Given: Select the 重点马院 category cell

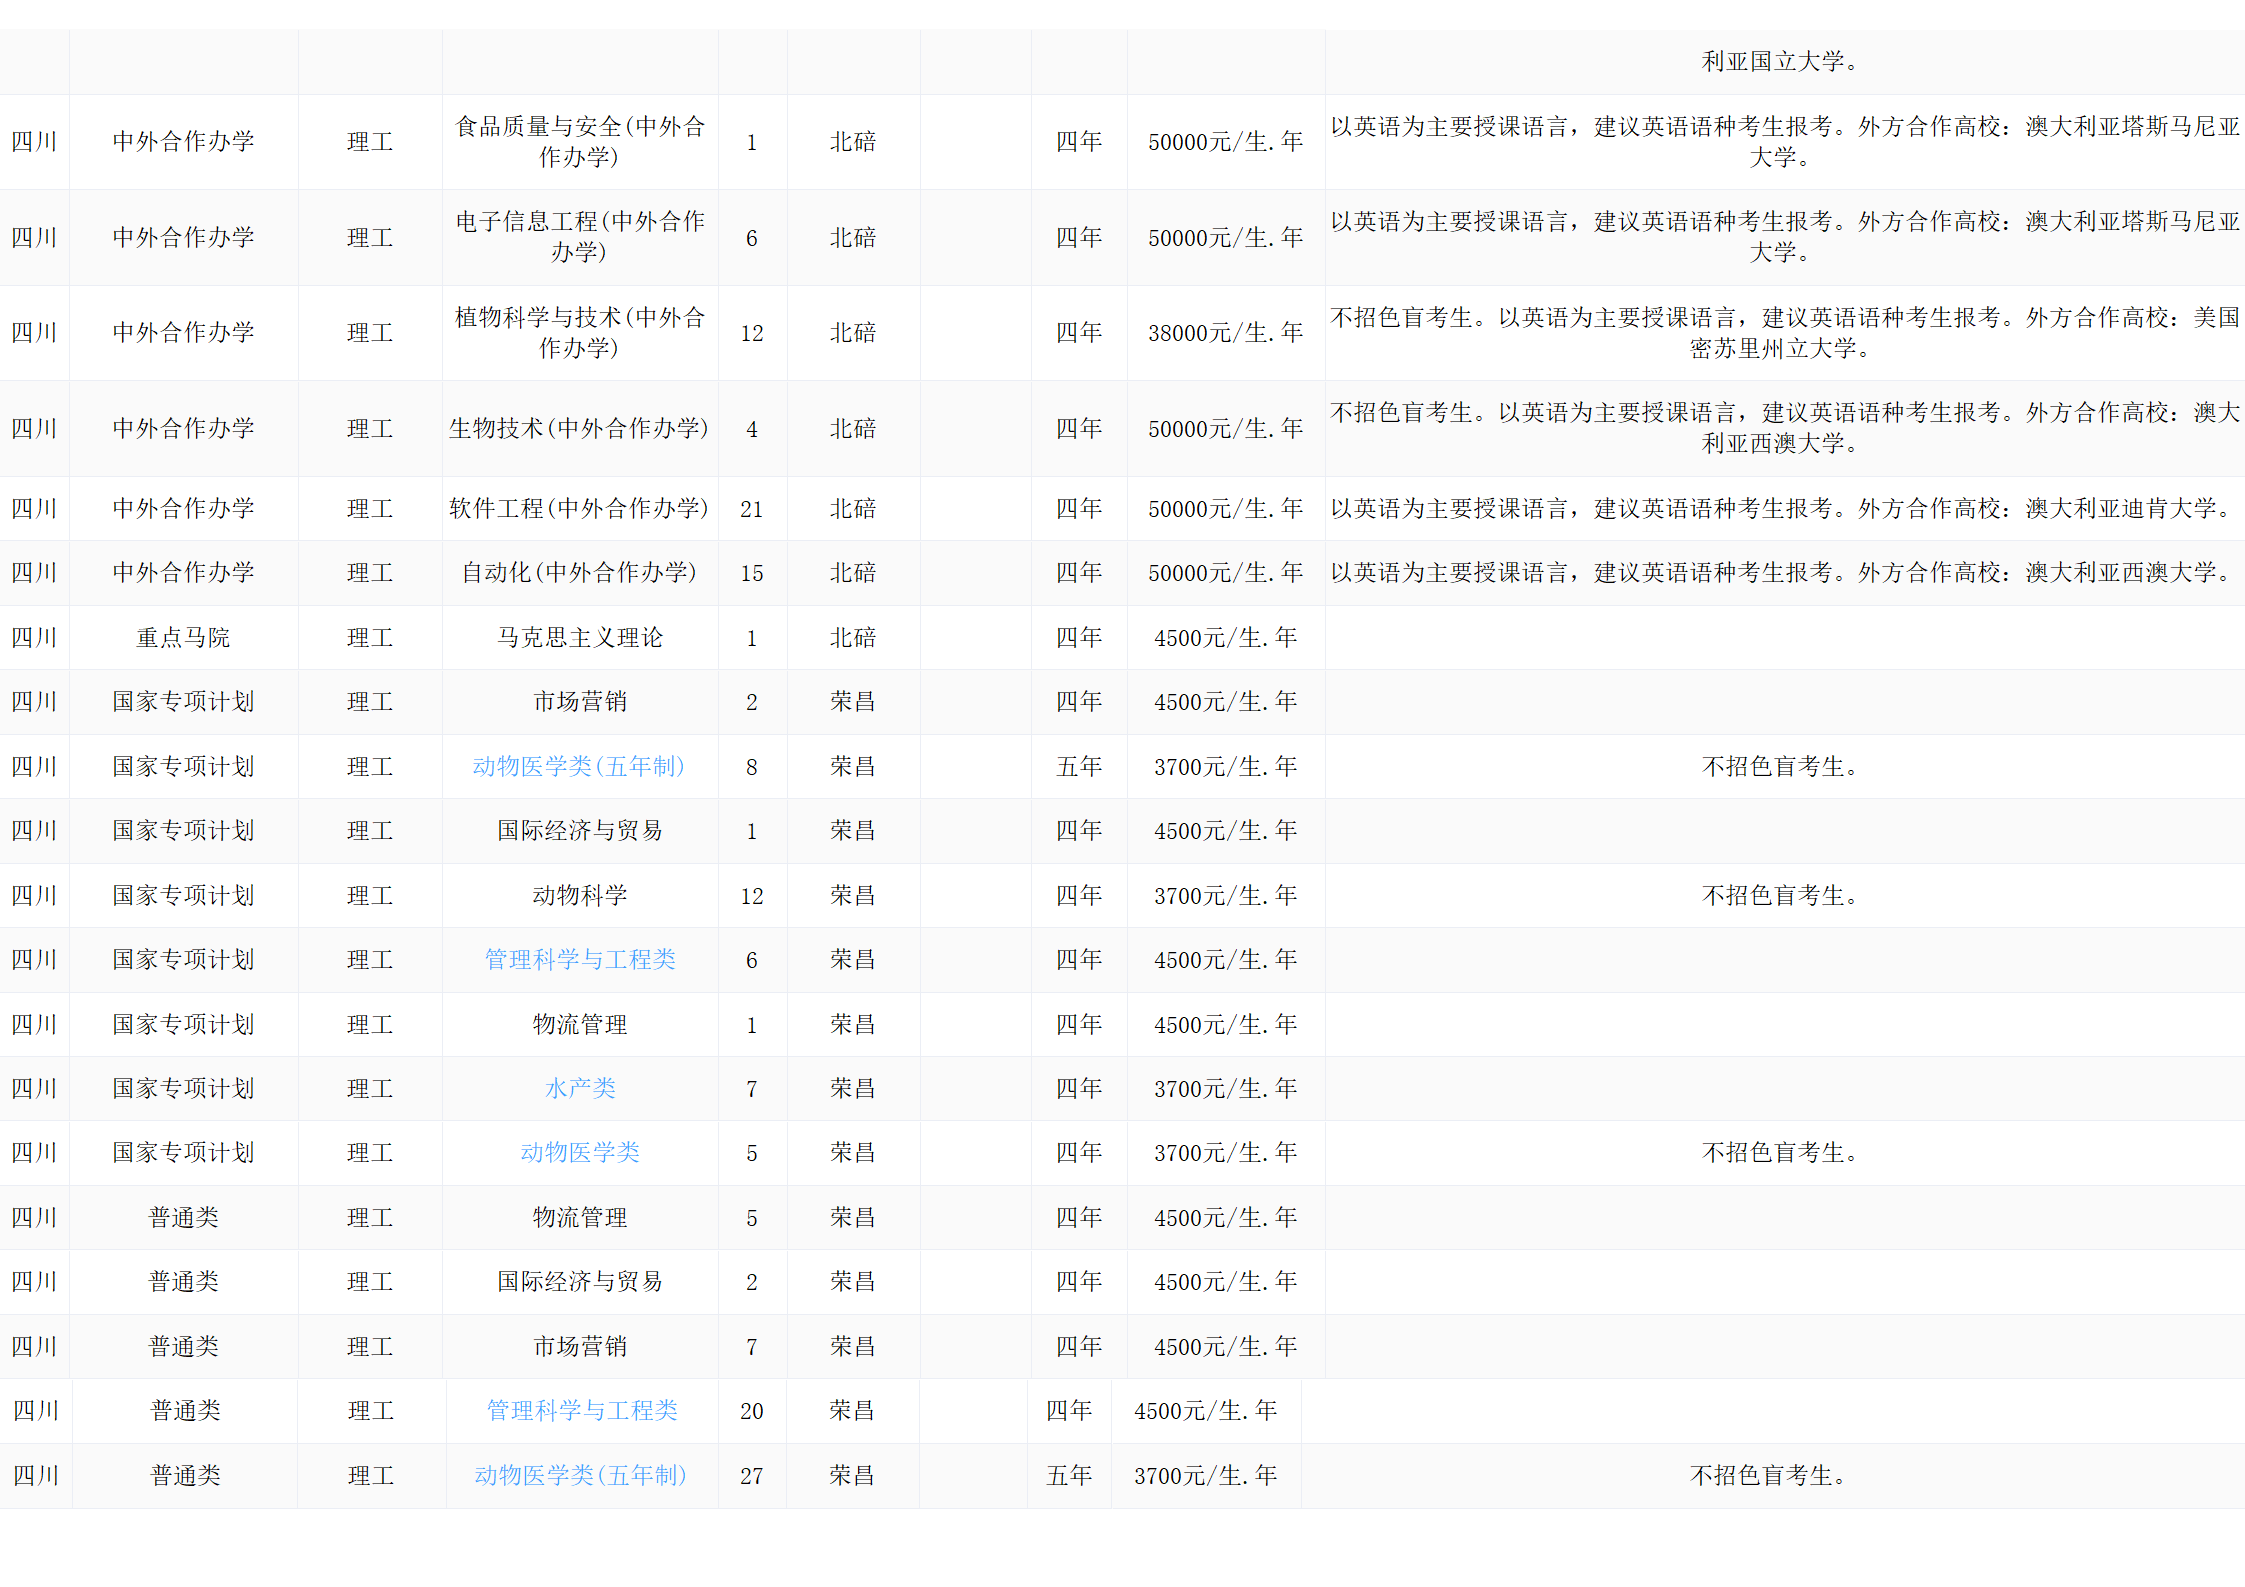Looking at the screenshot, I should pos(183,637).
